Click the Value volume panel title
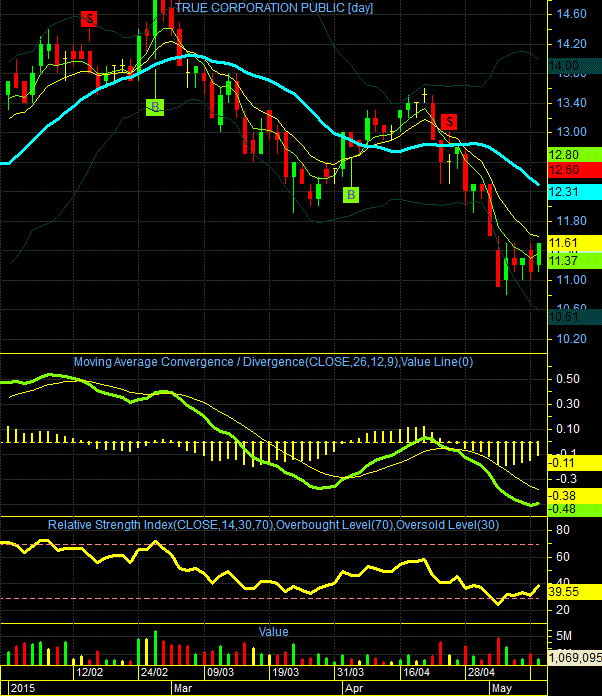The image size is (602, 696). click(273, 631)
